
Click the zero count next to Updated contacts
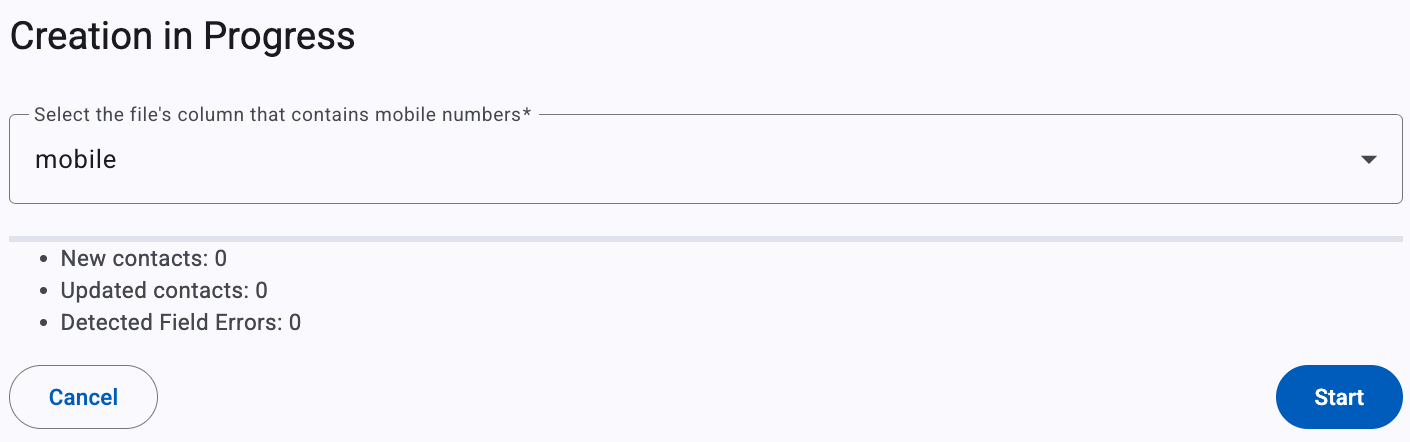point(261,291)
